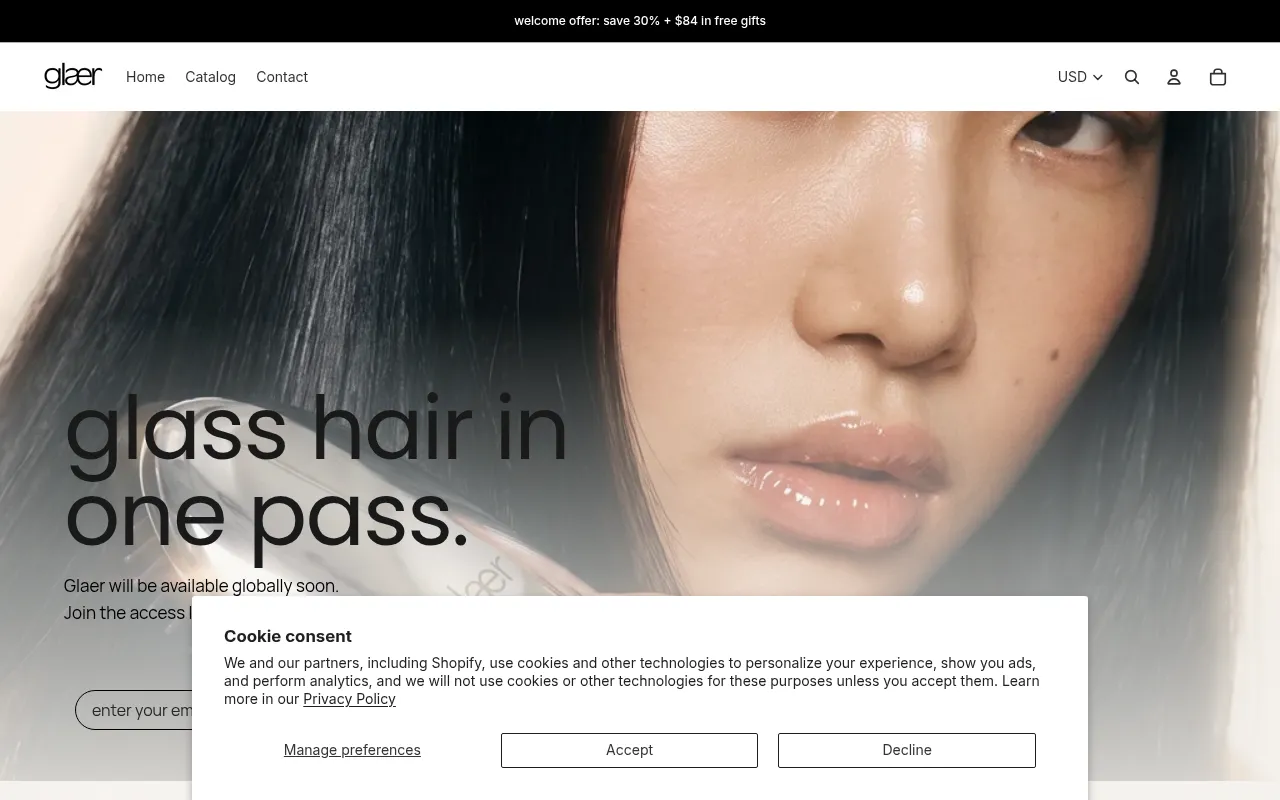The image size is (1280, 800).
Task: Accept cookies in consent dialog
Action: tap(629, 750)
